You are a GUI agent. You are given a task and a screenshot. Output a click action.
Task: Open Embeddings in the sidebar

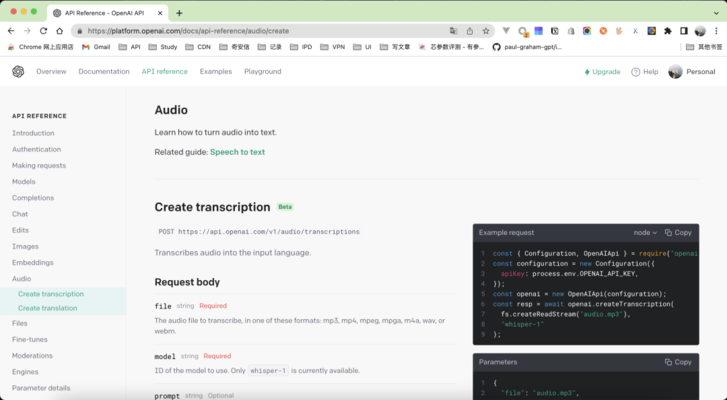pos(33,262)
